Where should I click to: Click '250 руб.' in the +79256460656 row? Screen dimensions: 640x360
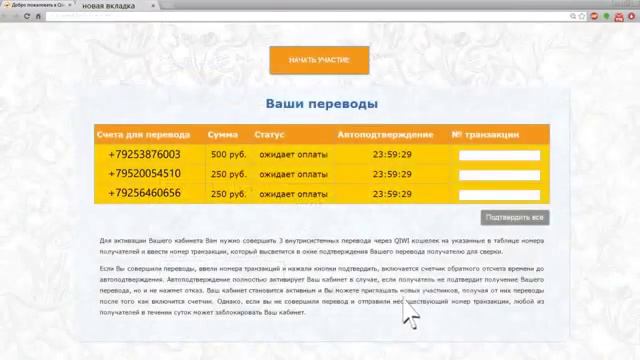(229, 194)
